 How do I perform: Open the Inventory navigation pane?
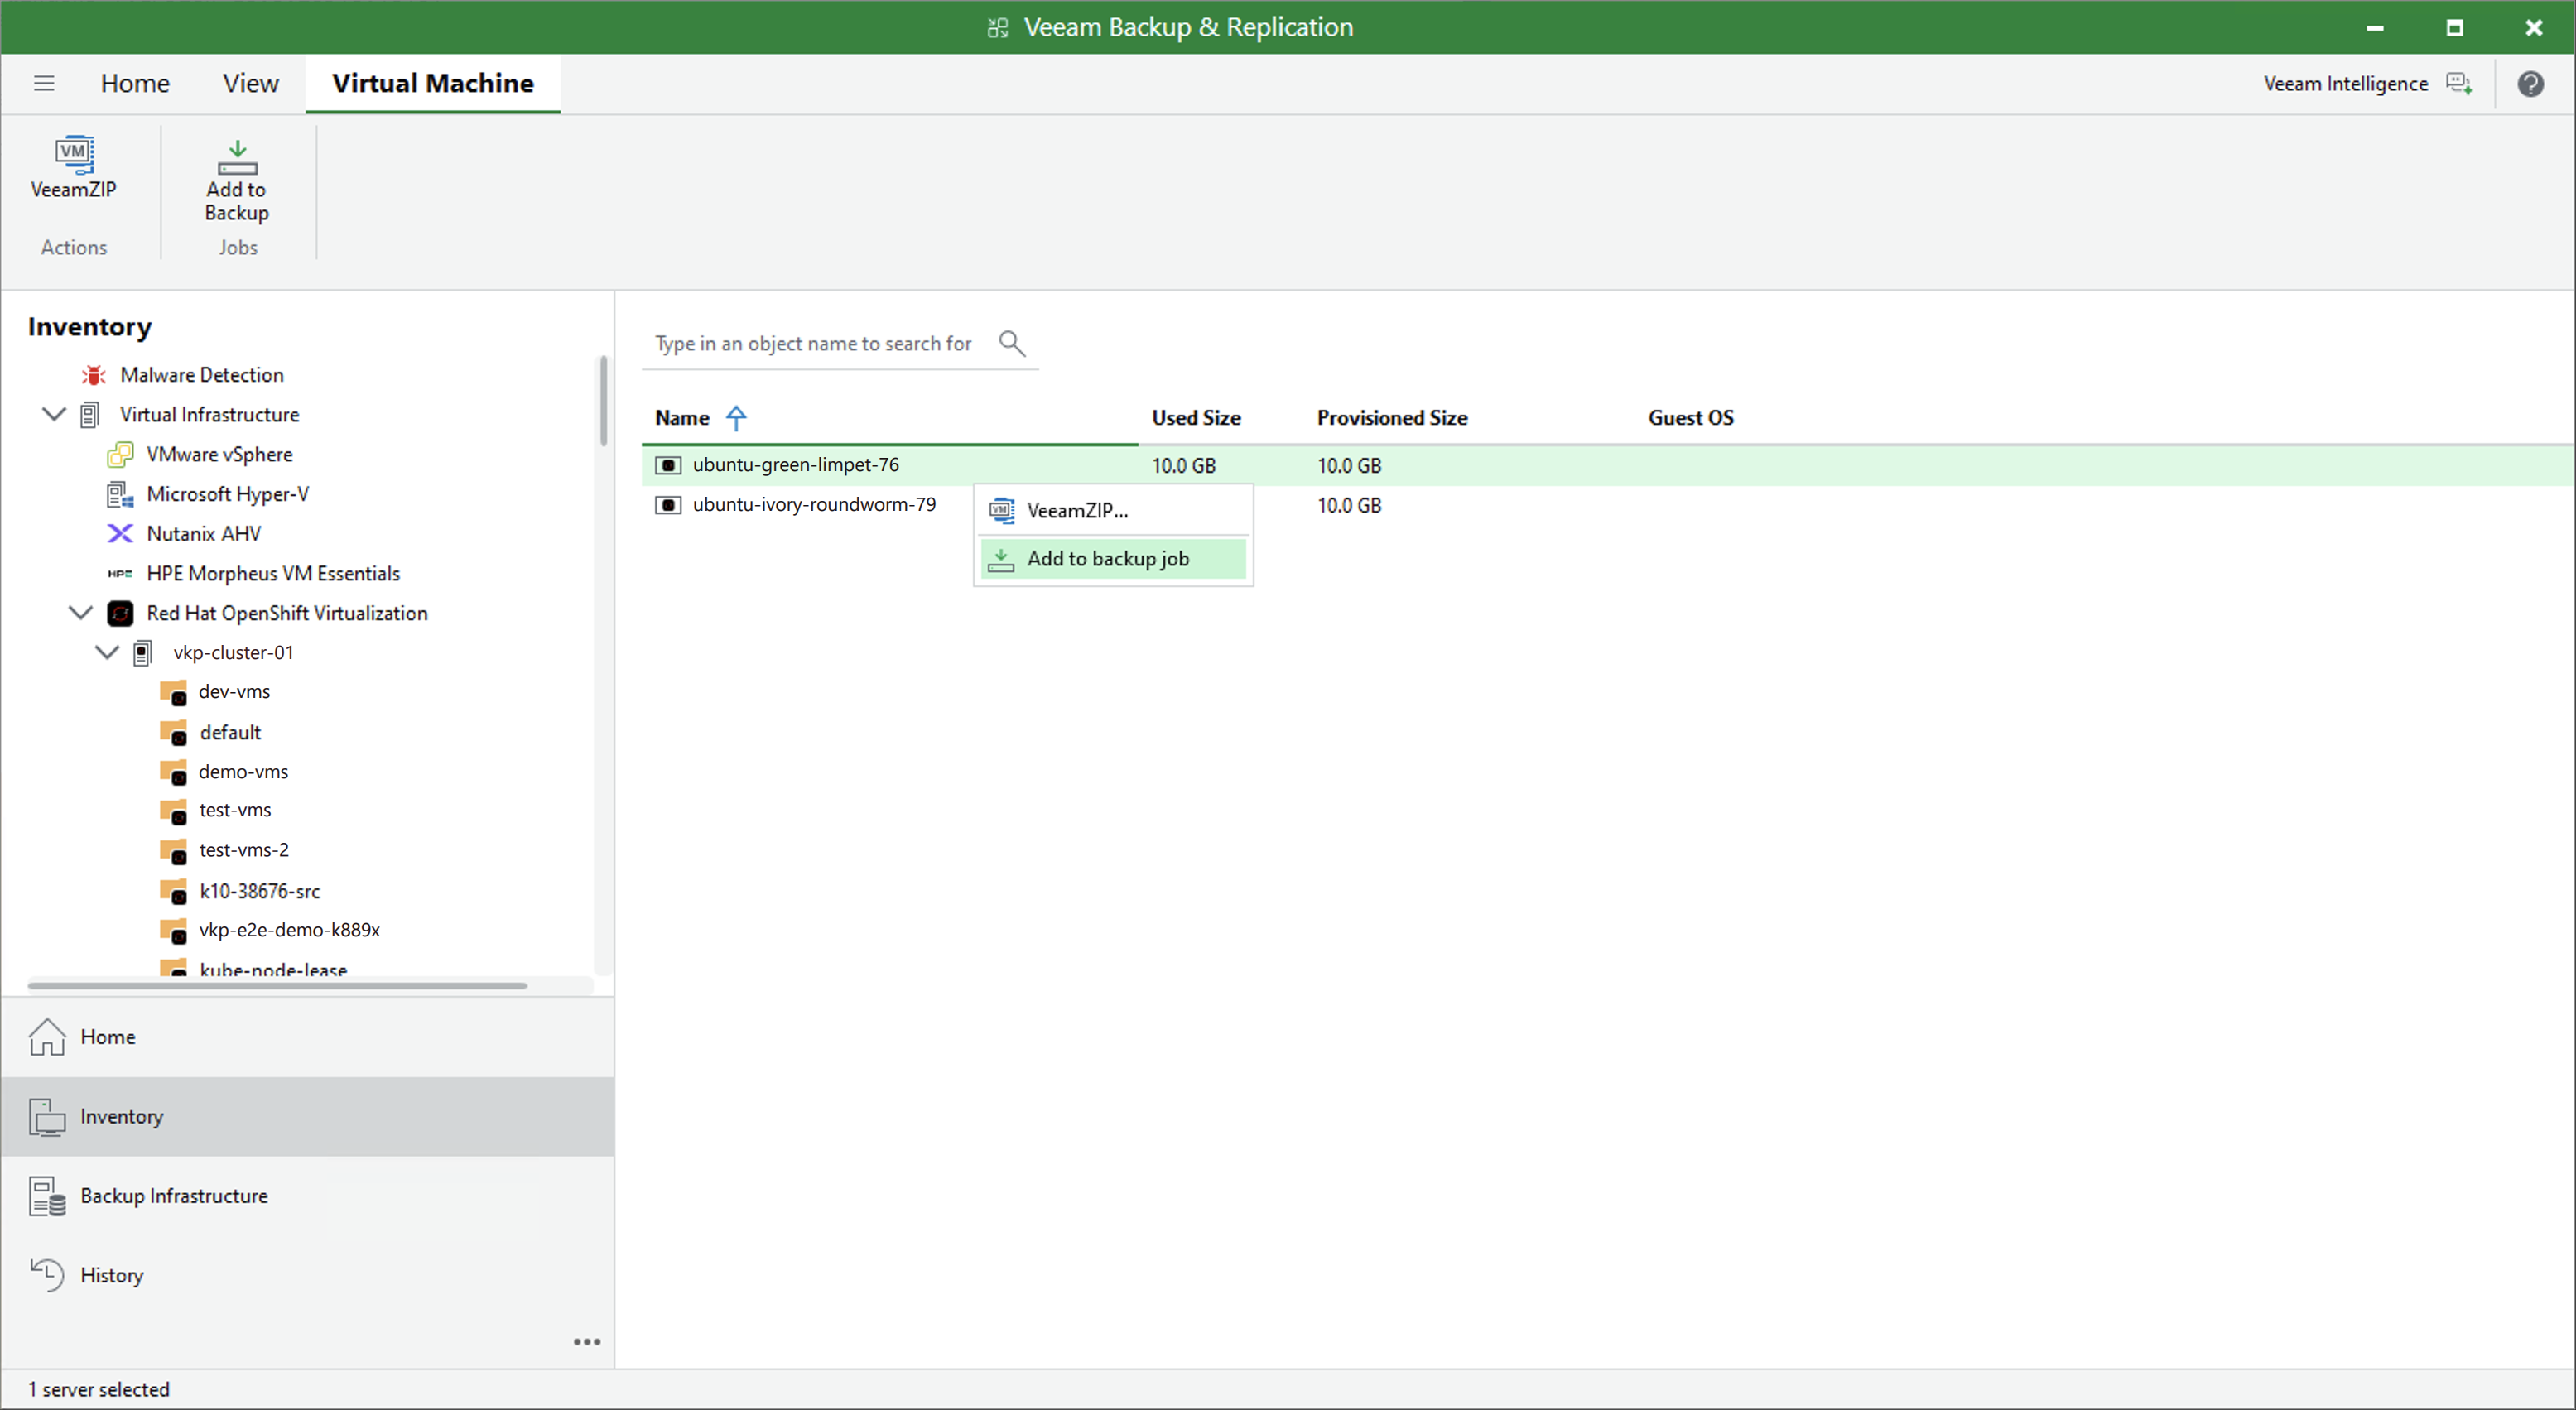coord(308,1117)
